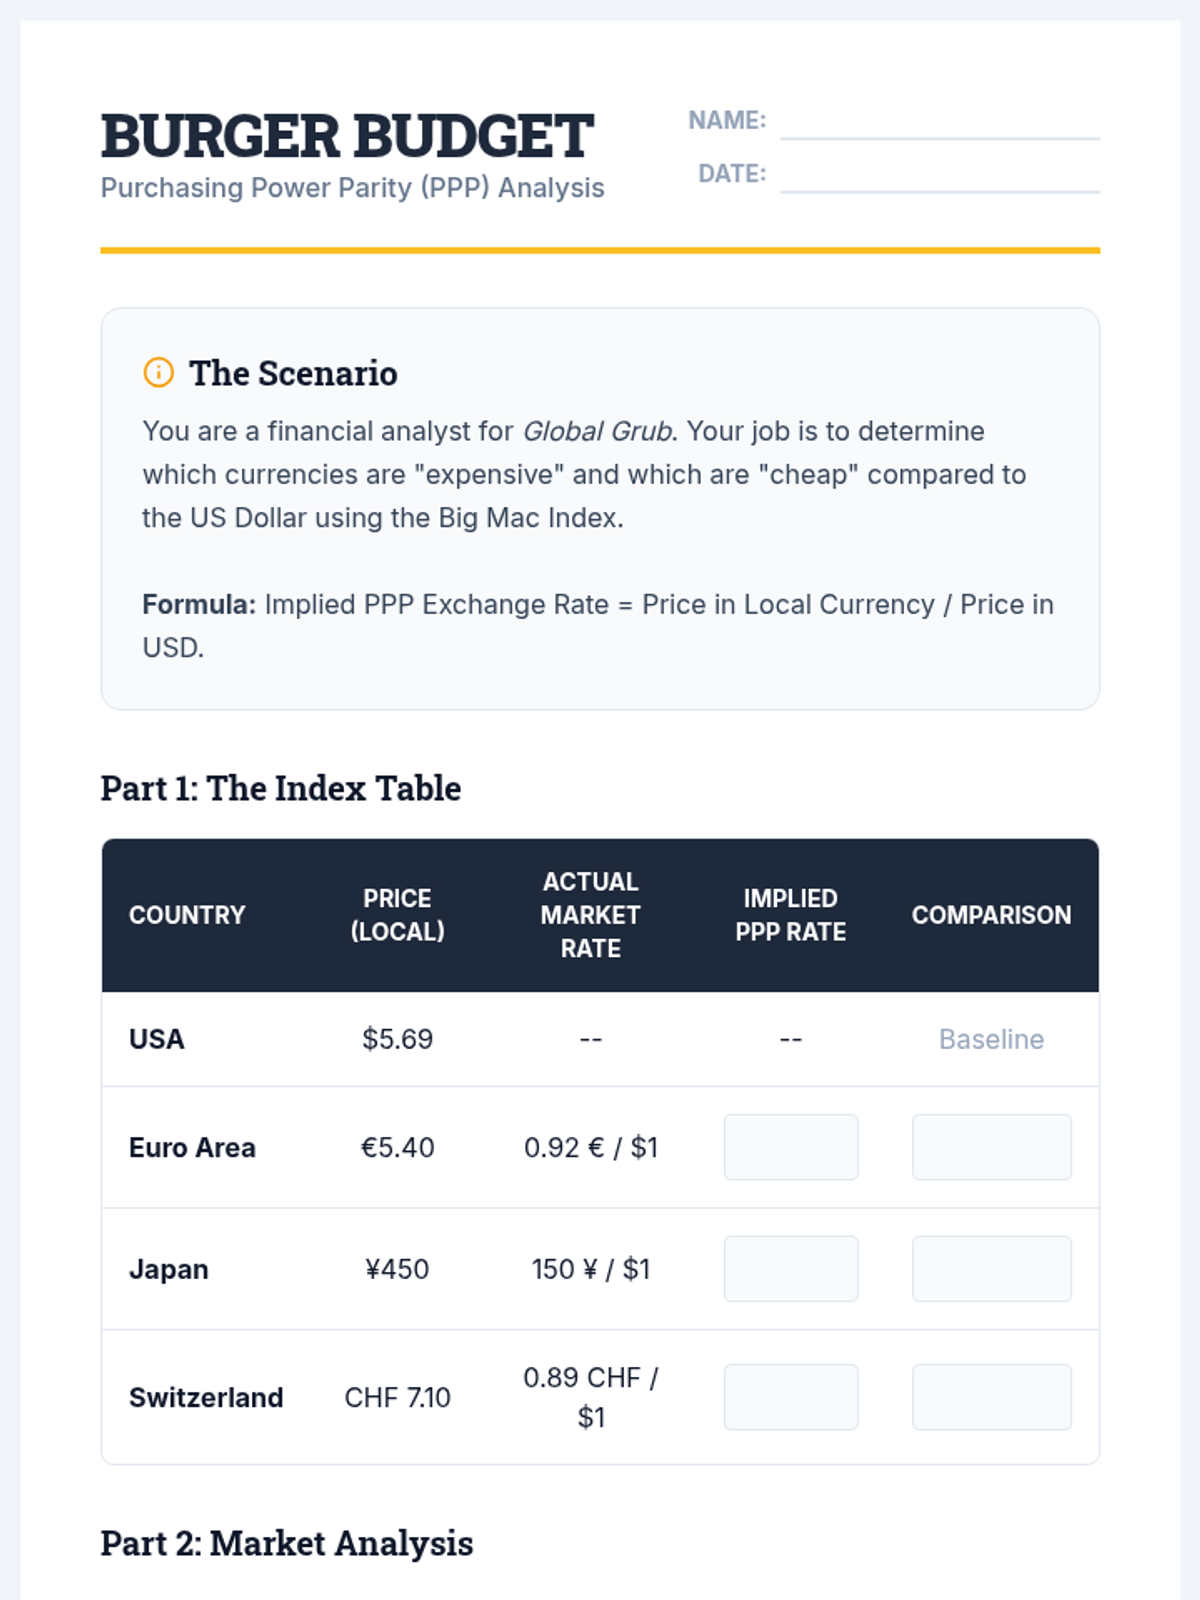
Task: Focus Japan's Comparison field
Action: 991,1269
